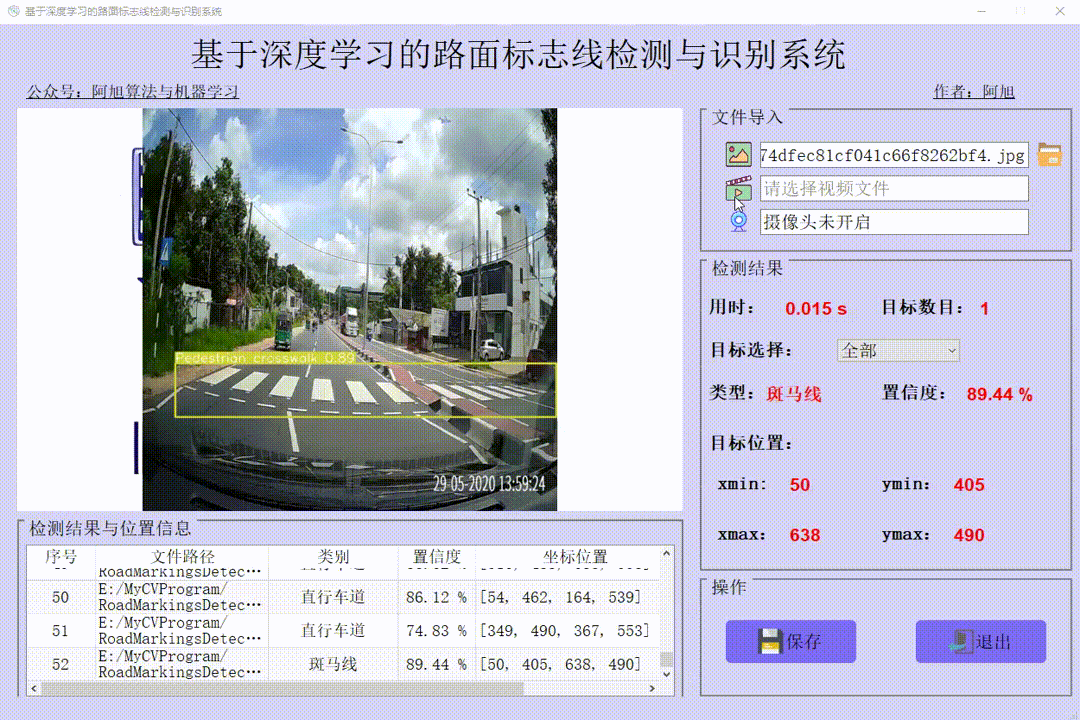Open the video file import icon
The height and width of the screenshot is (720, 1080).
click(x=738, y=188)
